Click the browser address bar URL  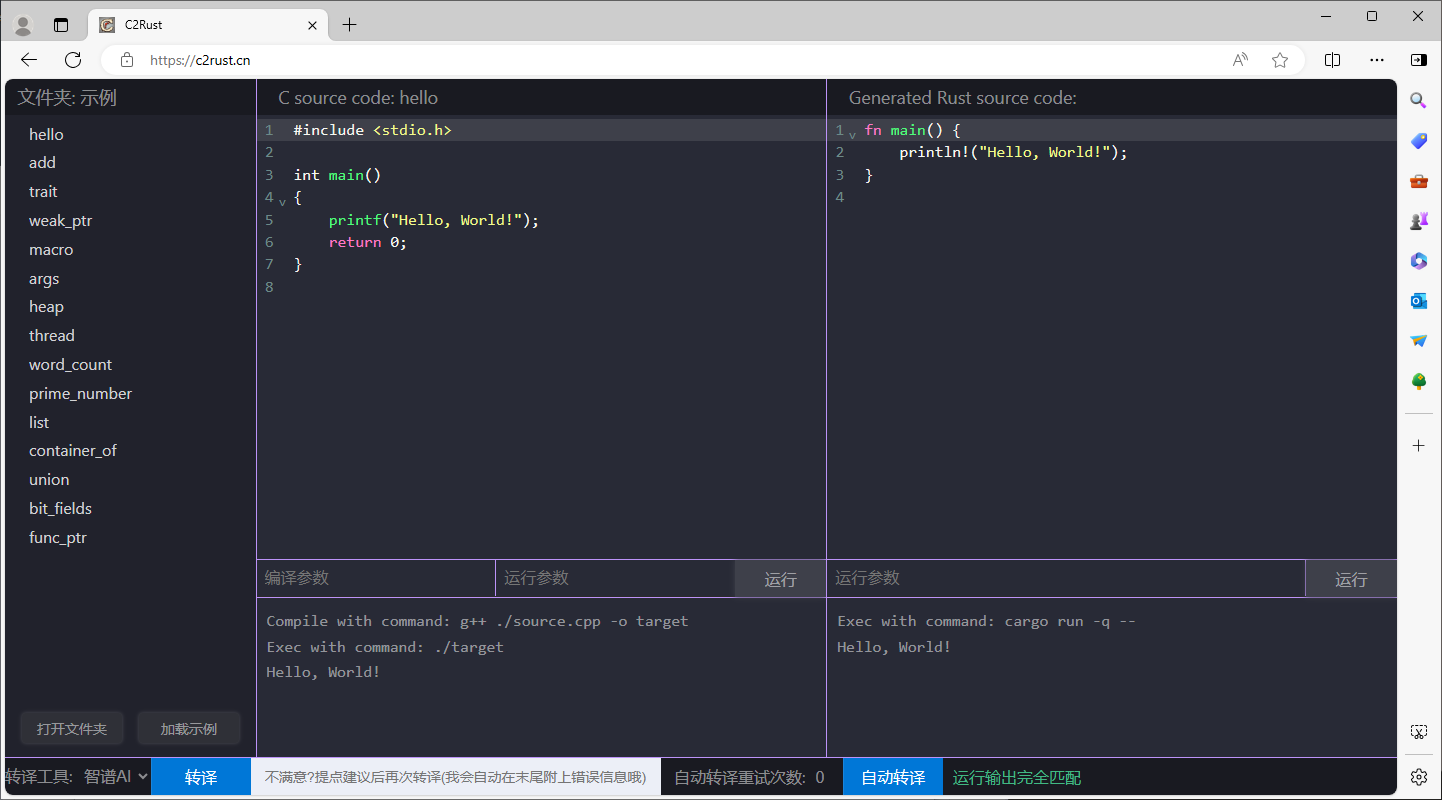[x=200, y=60]
